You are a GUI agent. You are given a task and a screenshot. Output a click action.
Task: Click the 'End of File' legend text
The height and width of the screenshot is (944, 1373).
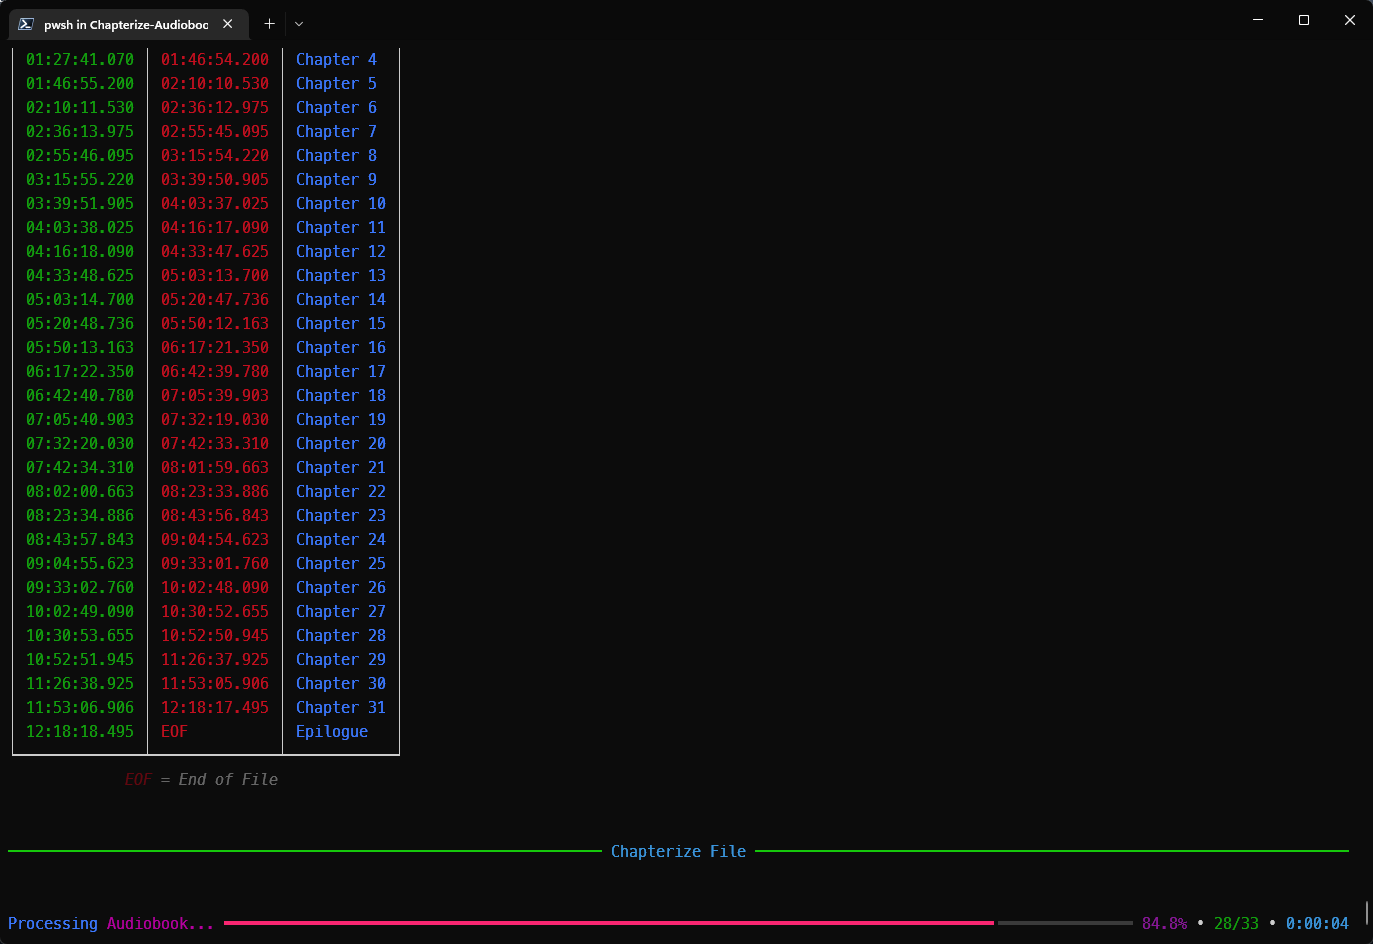[228, 780]
